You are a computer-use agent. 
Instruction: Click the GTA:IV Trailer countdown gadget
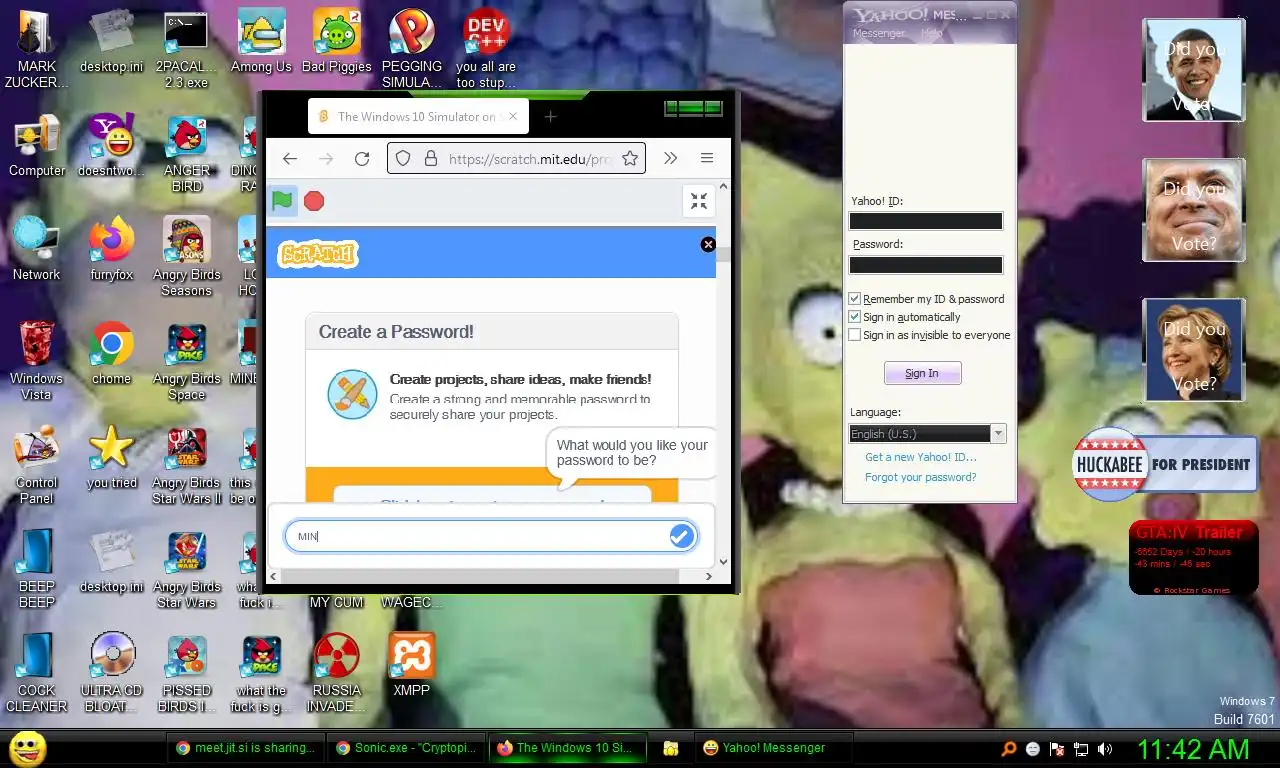point(1193,557)
